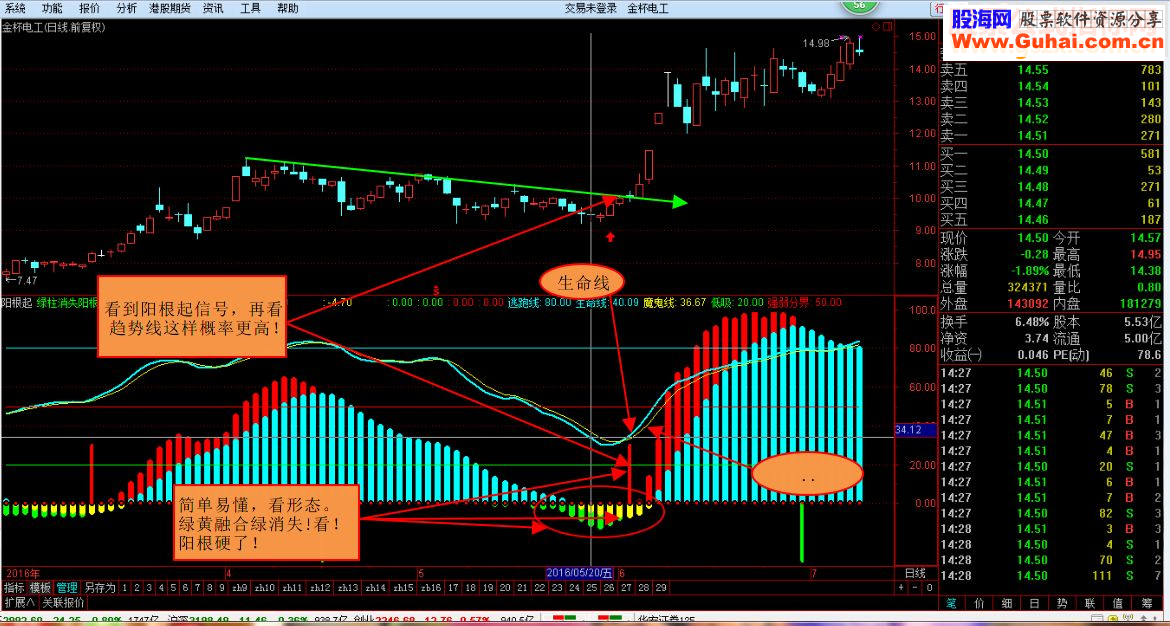The width and height of the screenshot is (1170, 626).
Task: Switch to the 日 tab in quote panel
Action: (x=1033, y=603)
